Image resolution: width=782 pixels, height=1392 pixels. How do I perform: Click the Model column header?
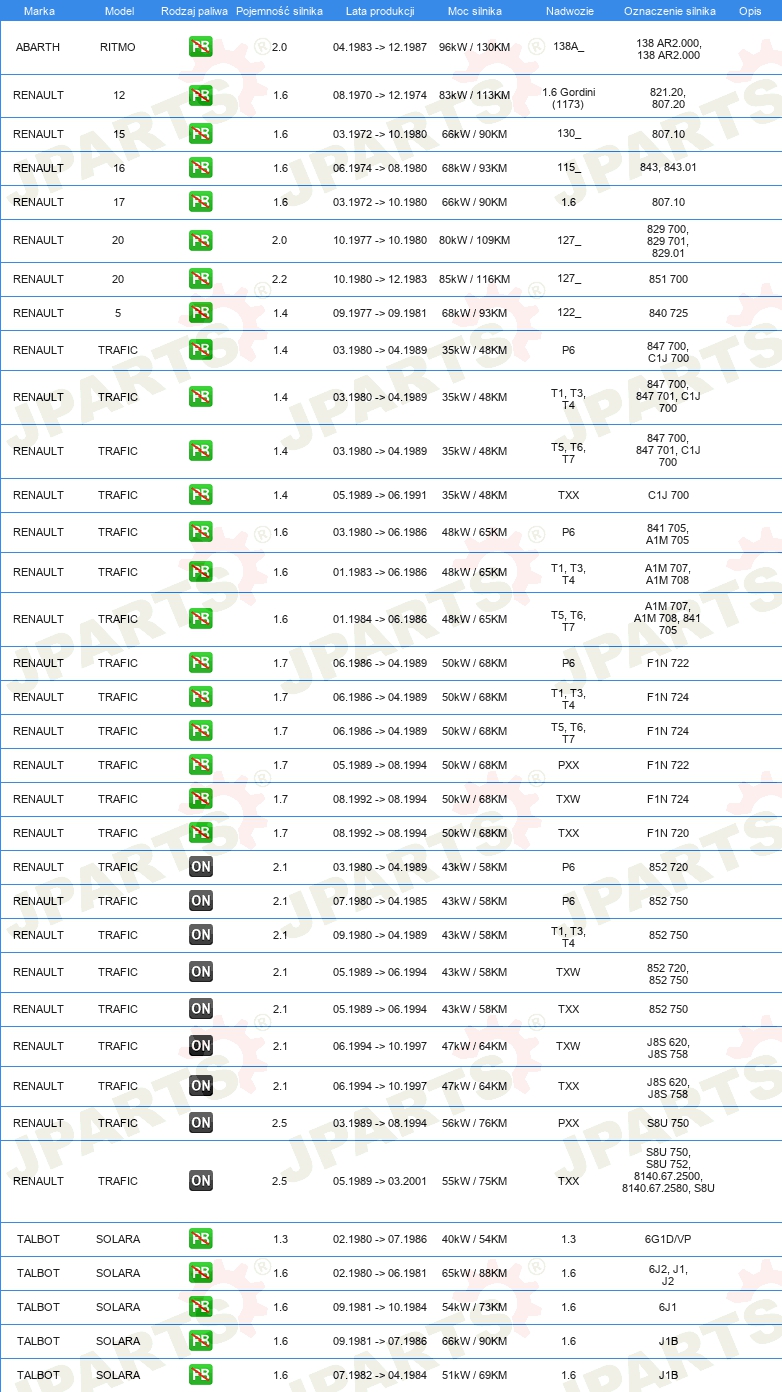[119, 10]
